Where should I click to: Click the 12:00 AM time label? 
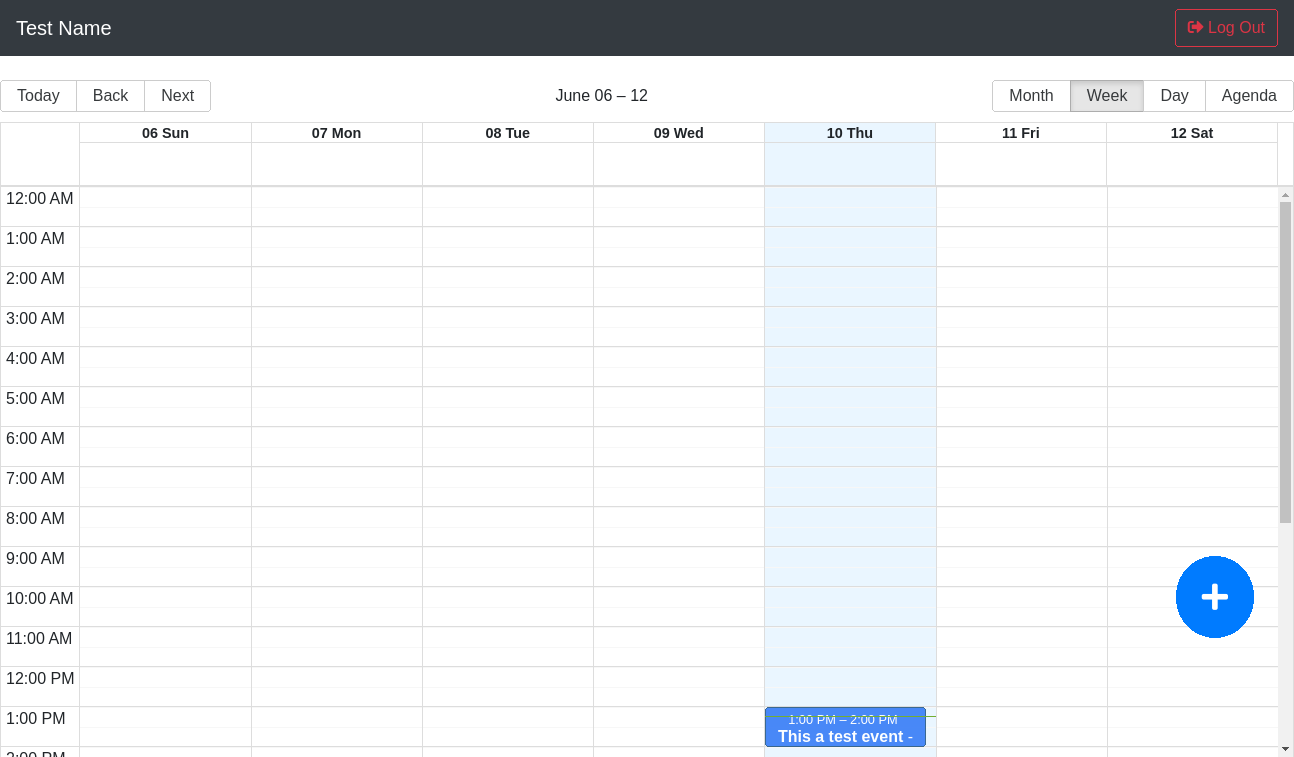[x=40, y=198]
